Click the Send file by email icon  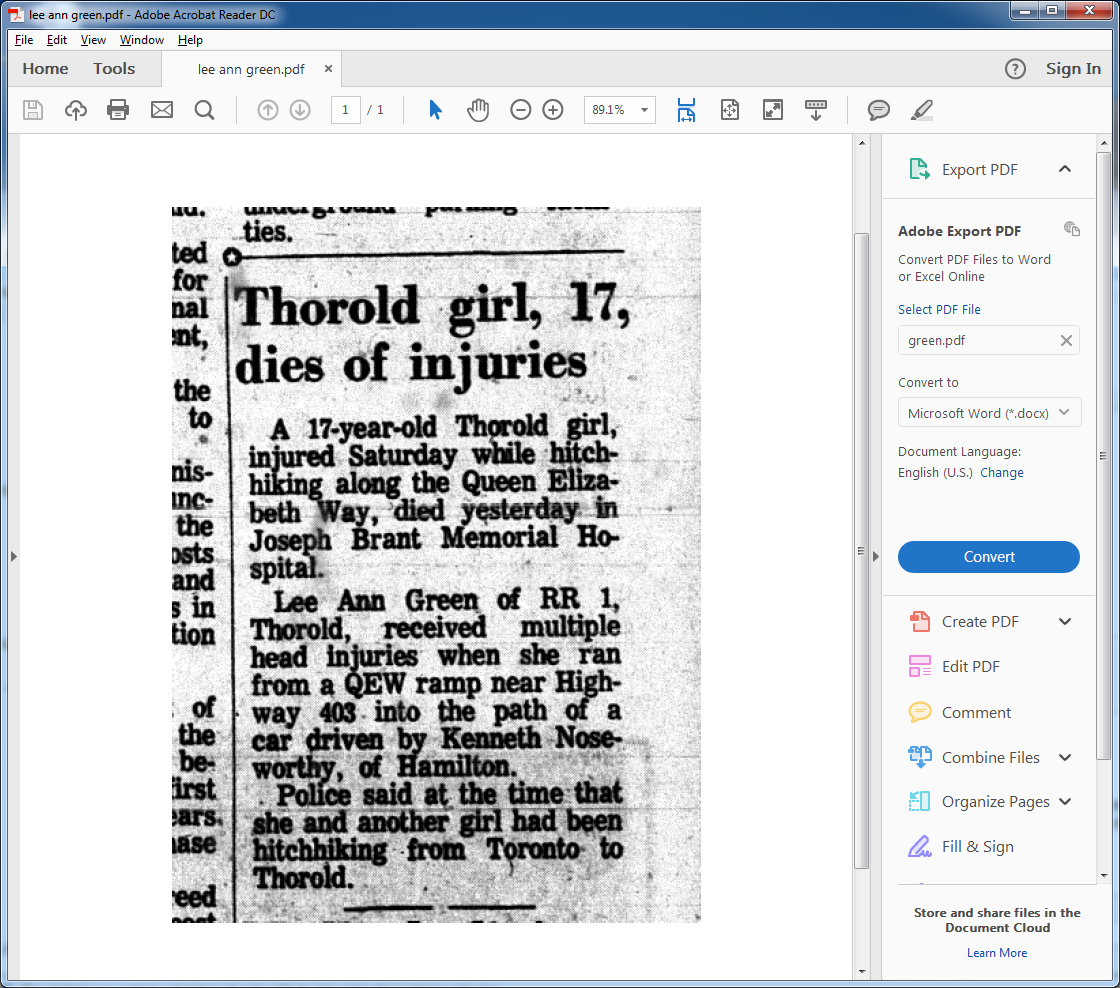pyautogui.click(x=161, y=110)
